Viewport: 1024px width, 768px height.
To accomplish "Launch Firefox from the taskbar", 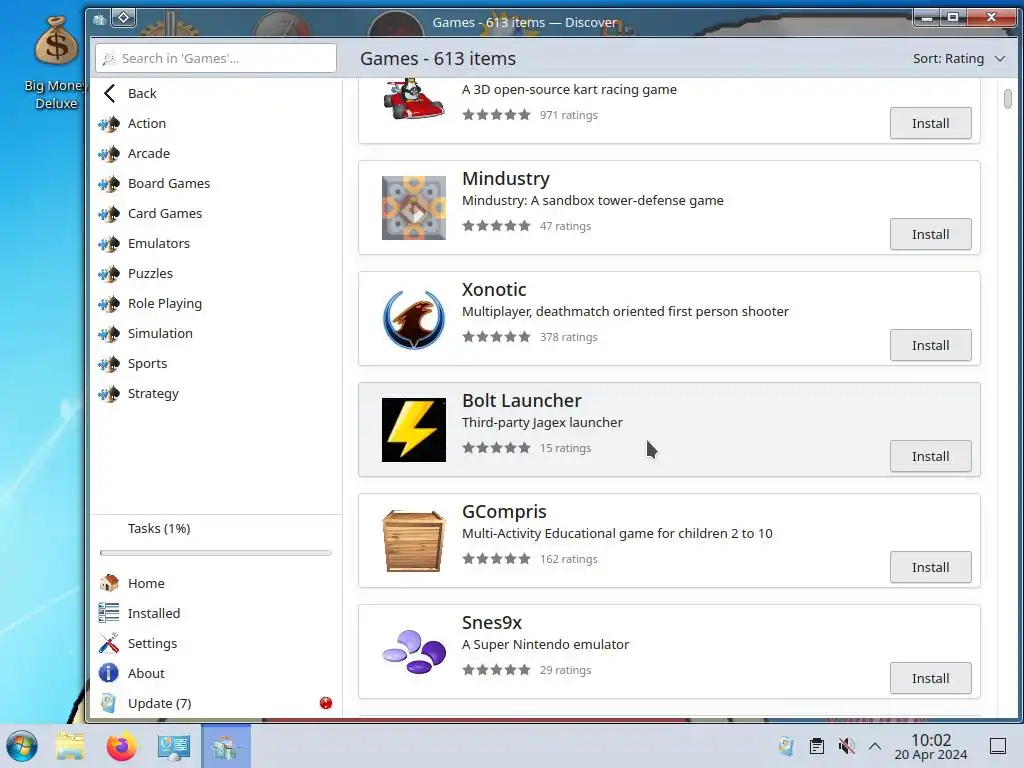I will [121, 746].
